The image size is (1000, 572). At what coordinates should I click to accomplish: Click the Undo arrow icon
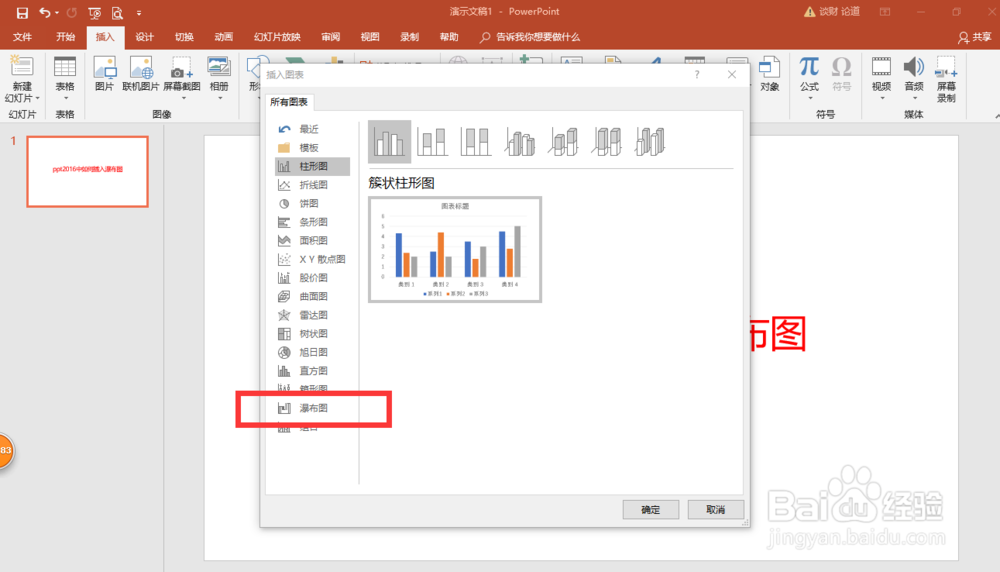tap(44, 12)
